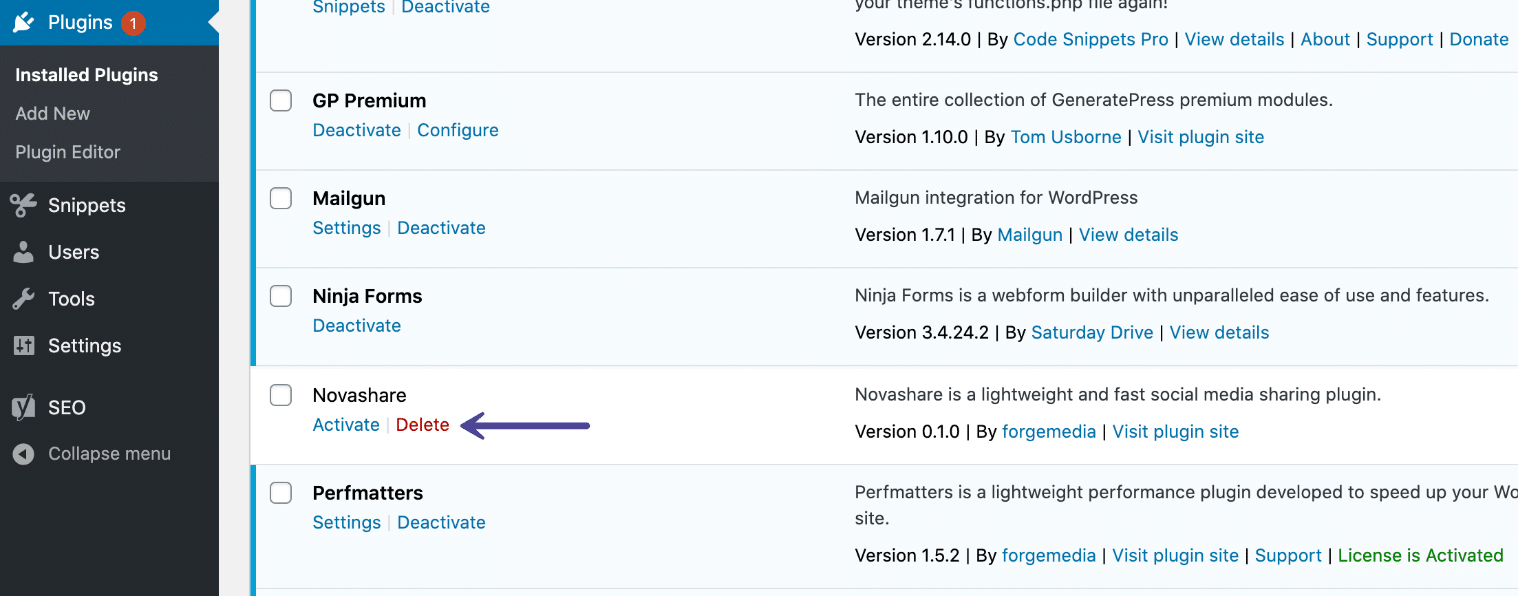
Task: Click "Installed Plugins" in the sidebar
Action: click(x=86, y=74)
